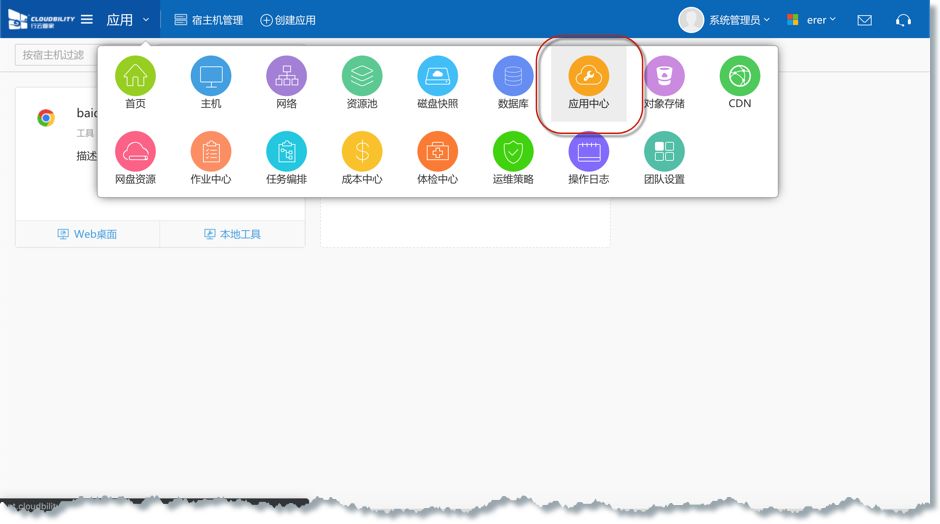Click the 资源池 resource pool icon
Screen dimensions: 940x524
tap(362, 77)
